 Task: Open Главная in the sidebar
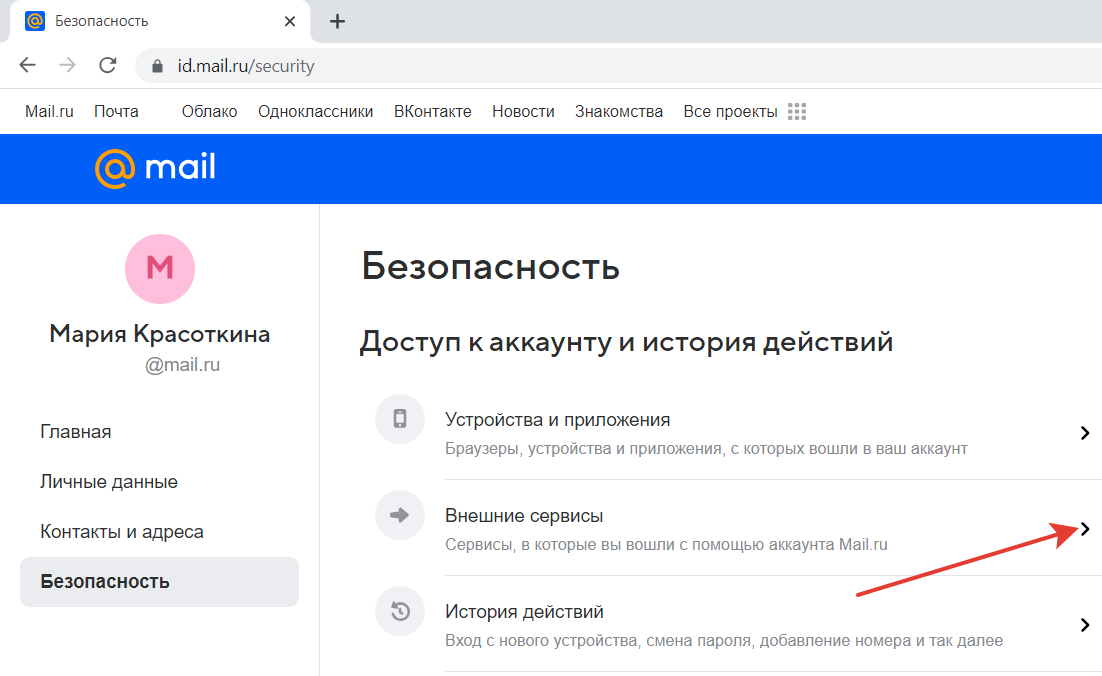tap(76, 432)
